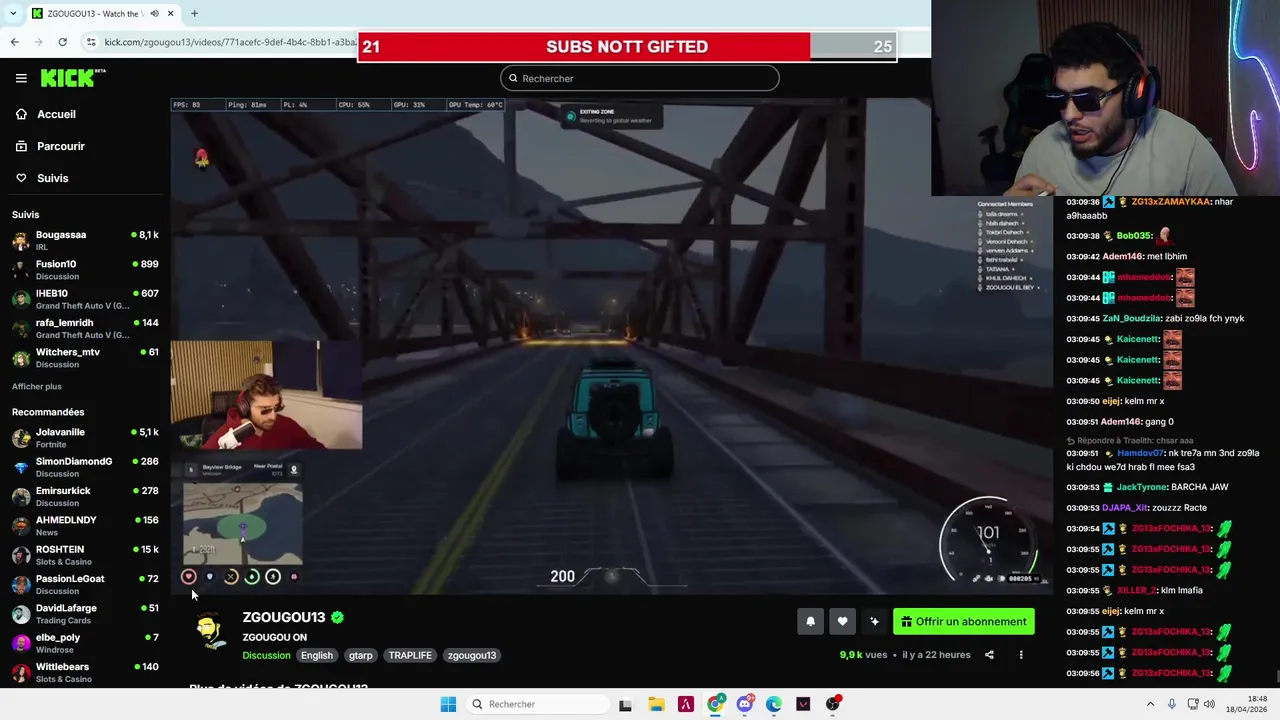Click the kick.com address bar URL
Viewport: 1280px width, 720px height.
[230, 42]
